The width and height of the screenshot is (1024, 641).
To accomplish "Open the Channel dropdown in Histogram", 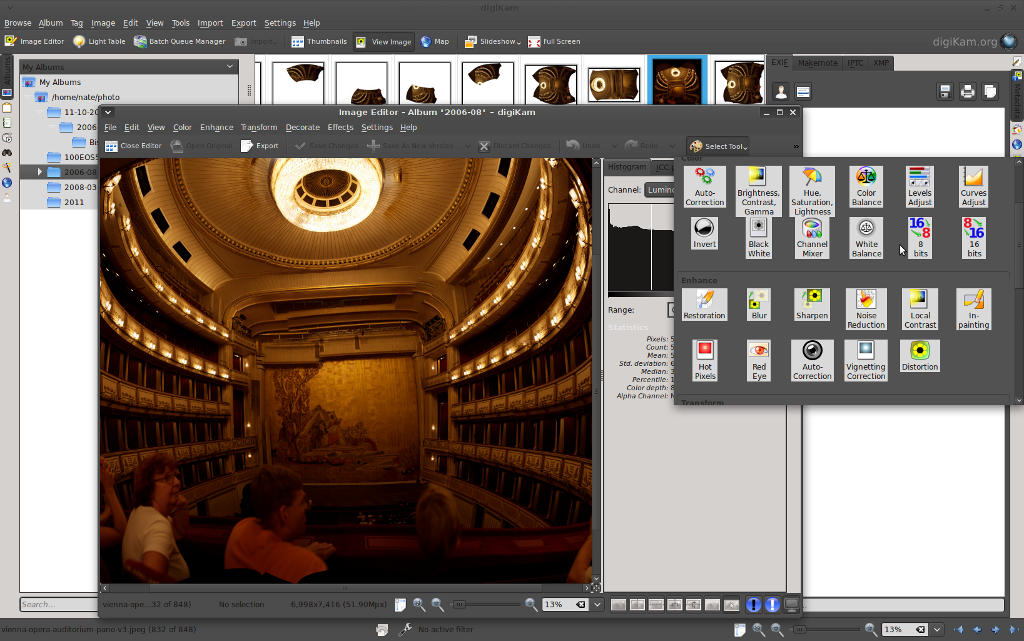I will pyautogui.click(x=658, y=190).
